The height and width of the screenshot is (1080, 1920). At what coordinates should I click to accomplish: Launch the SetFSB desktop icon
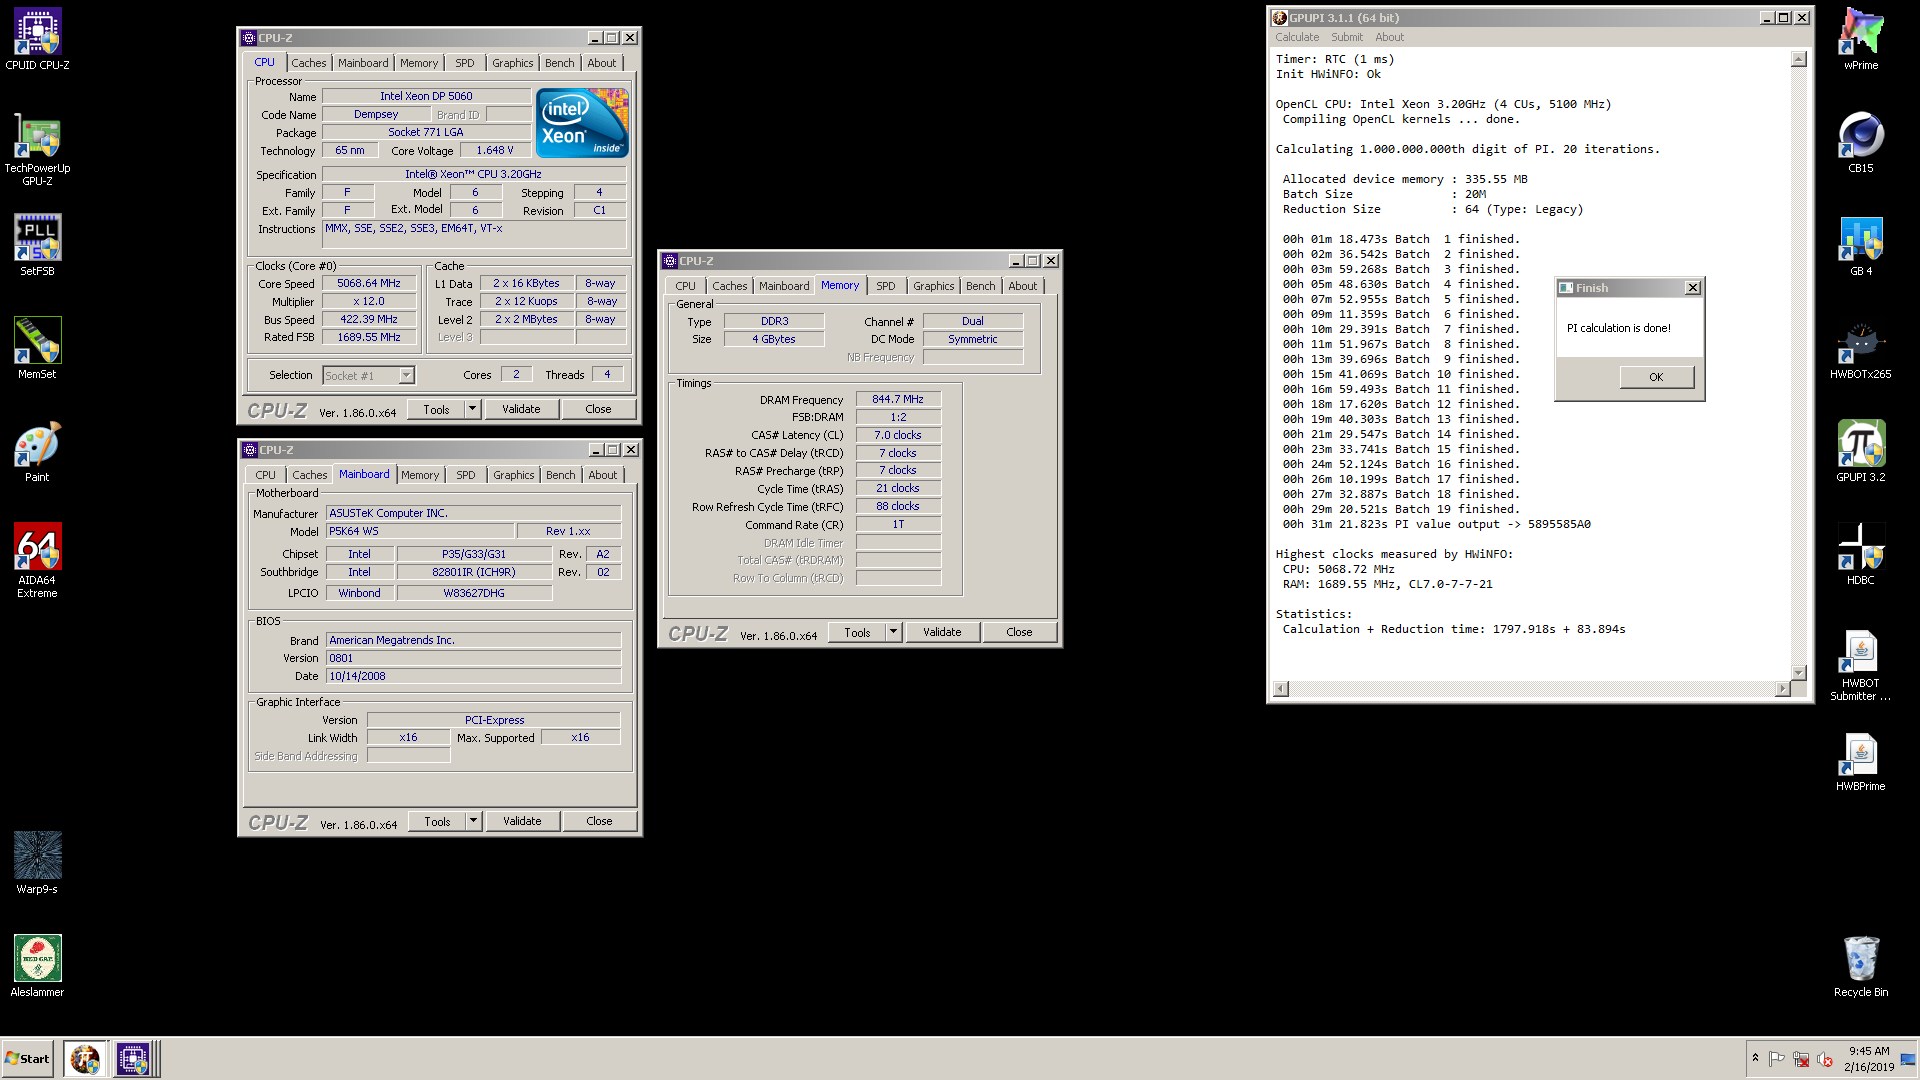click(x=37, y=246)
